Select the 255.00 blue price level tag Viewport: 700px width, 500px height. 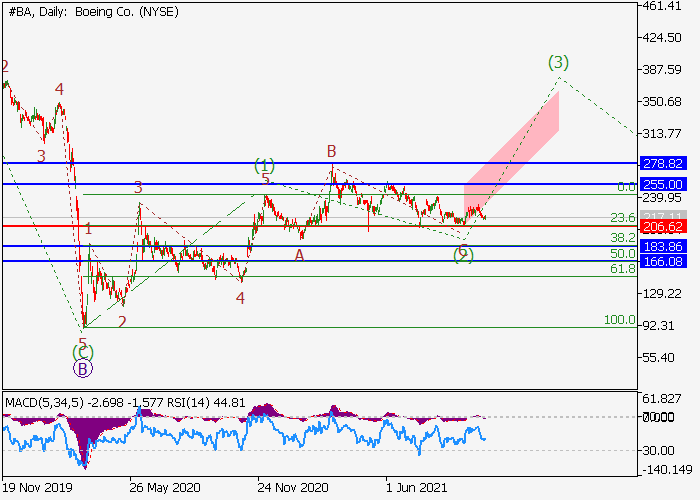pyautogui.click(x=663, y=184)
